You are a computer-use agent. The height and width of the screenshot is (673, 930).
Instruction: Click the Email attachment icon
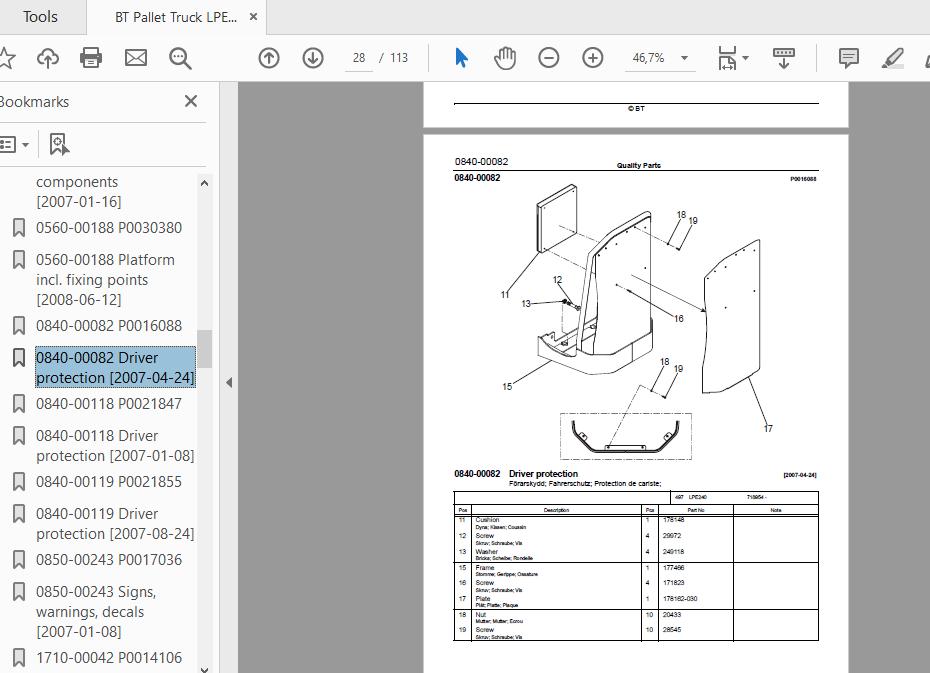point(135,57)
